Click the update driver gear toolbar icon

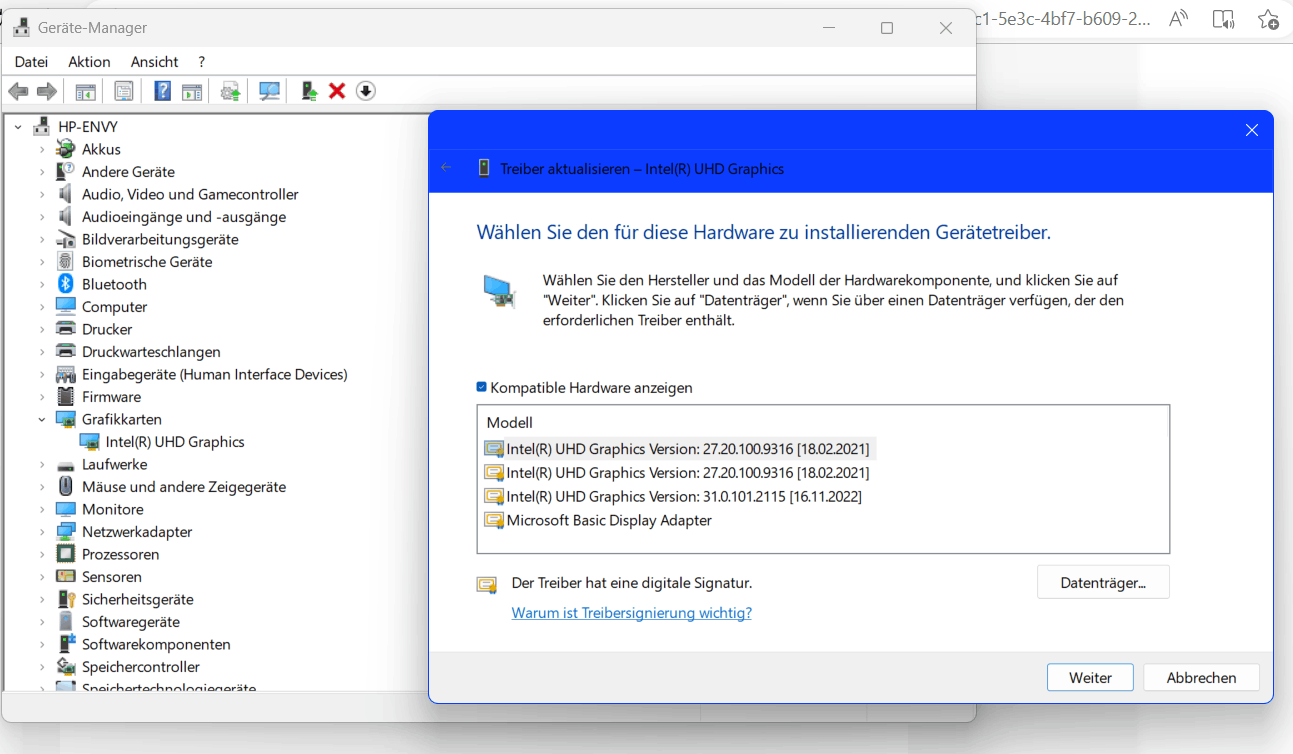231,91
